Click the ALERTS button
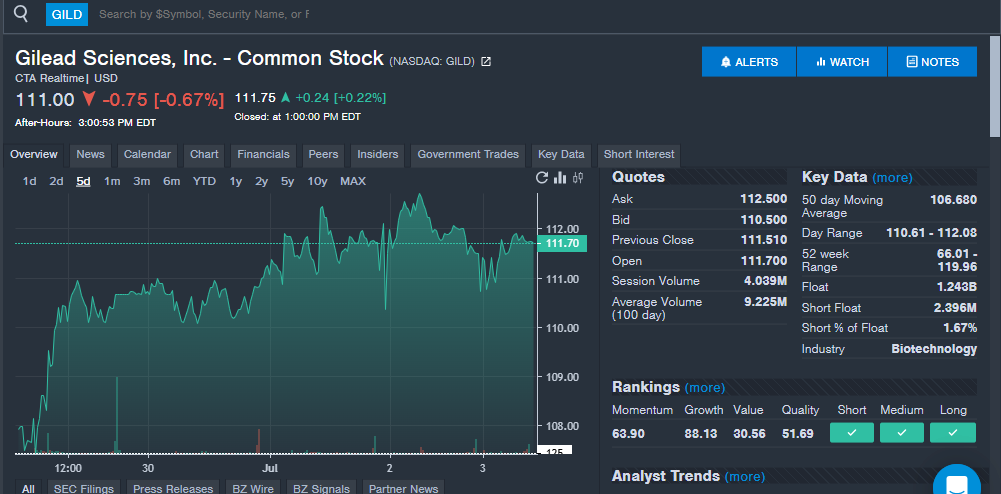 coord(749,62)
